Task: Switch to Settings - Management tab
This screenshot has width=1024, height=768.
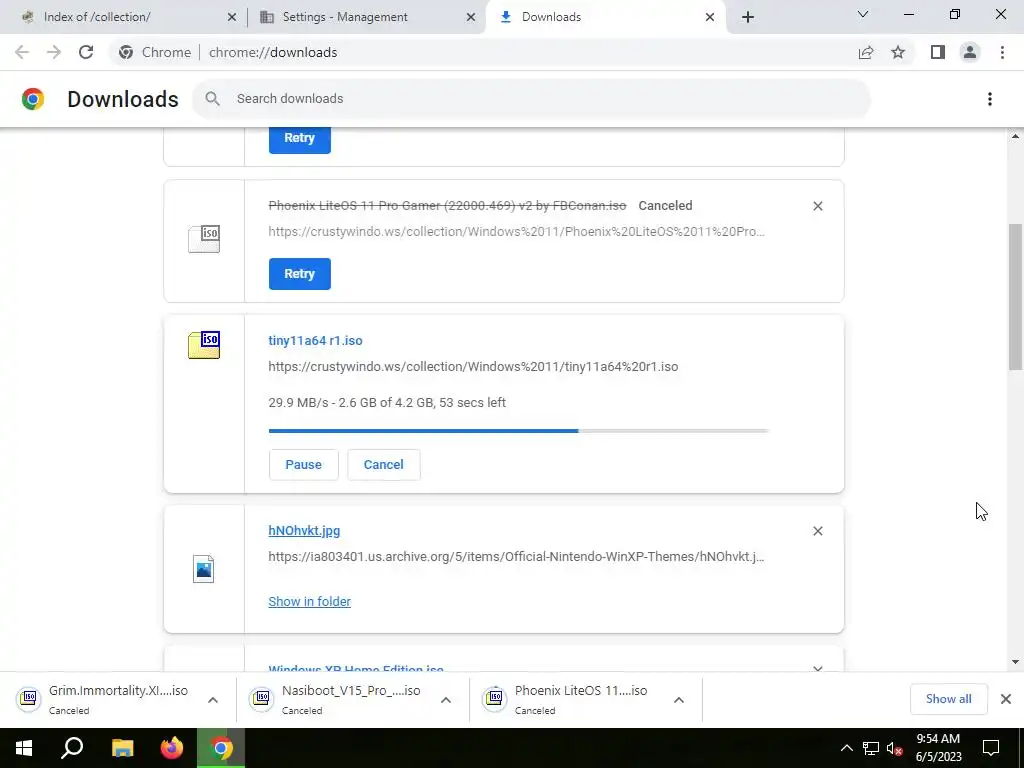Action: tap(367, 17)
